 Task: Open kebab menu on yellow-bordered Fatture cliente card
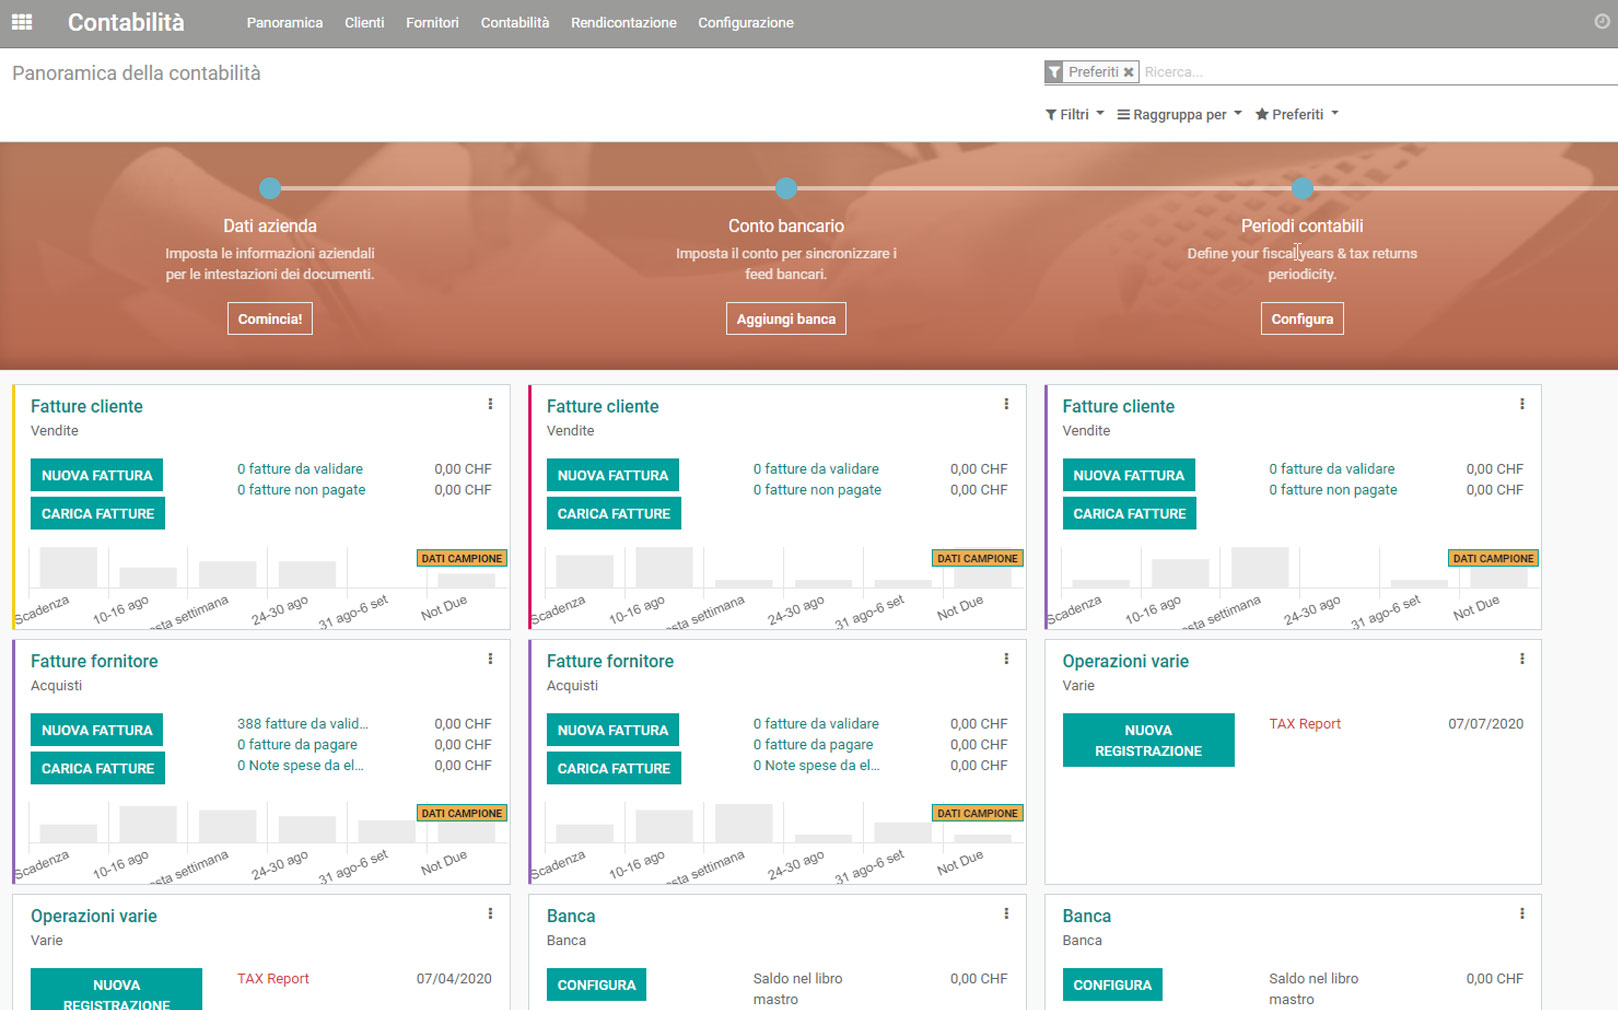click(x=490, y=404)
